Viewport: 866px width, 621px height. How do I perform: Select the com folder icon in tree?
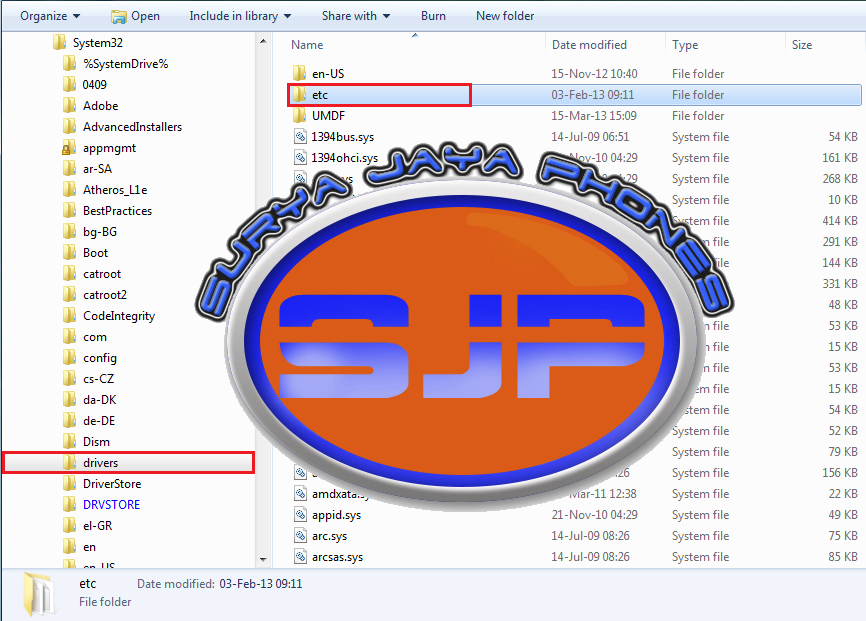tap(69, 336)
